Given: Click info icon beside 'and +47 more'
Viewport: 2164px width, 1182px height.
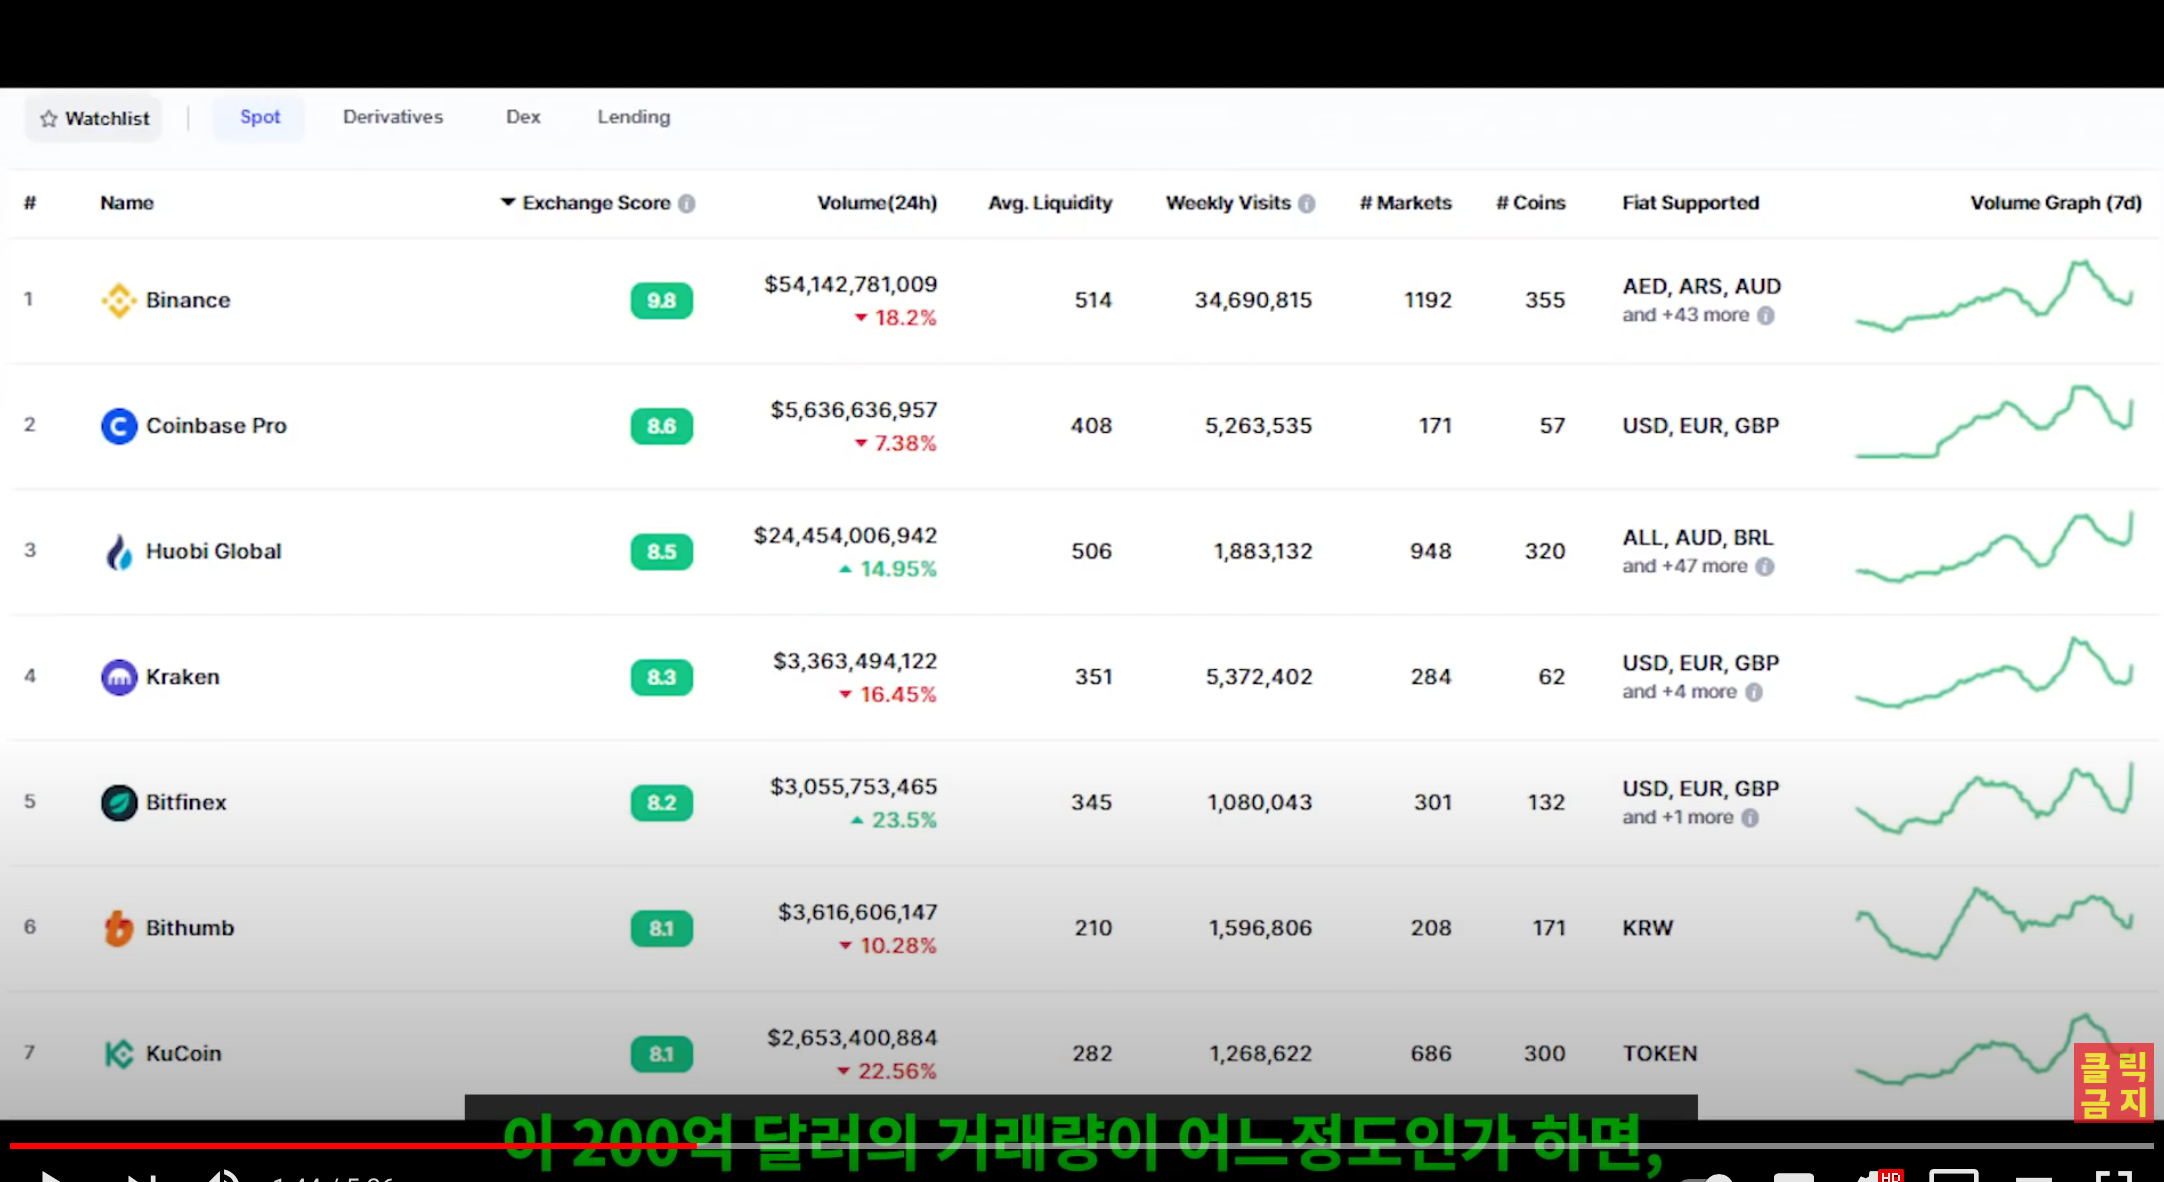Looking at the screenshot, I should click(x=1765, y=567).
